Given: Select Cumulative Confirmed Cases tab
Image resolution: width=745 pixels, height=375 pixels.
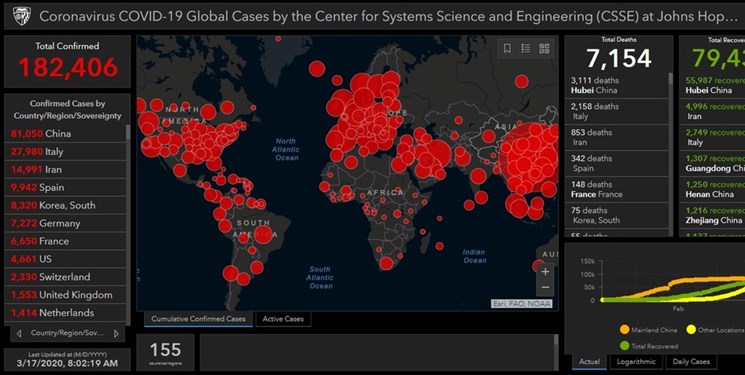Looking at the screenshot, I should 199,319.
